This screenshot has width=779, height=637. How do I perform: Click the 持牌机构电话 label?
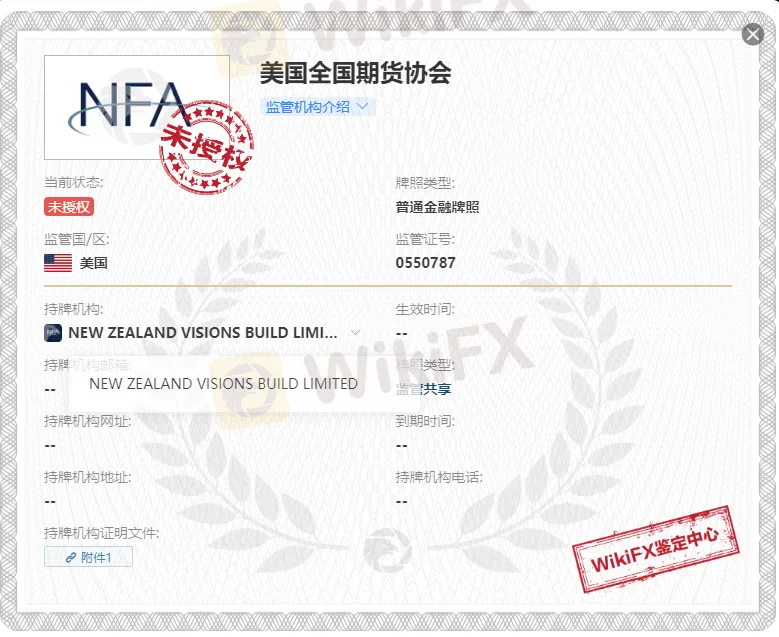(x=439, y=478)
